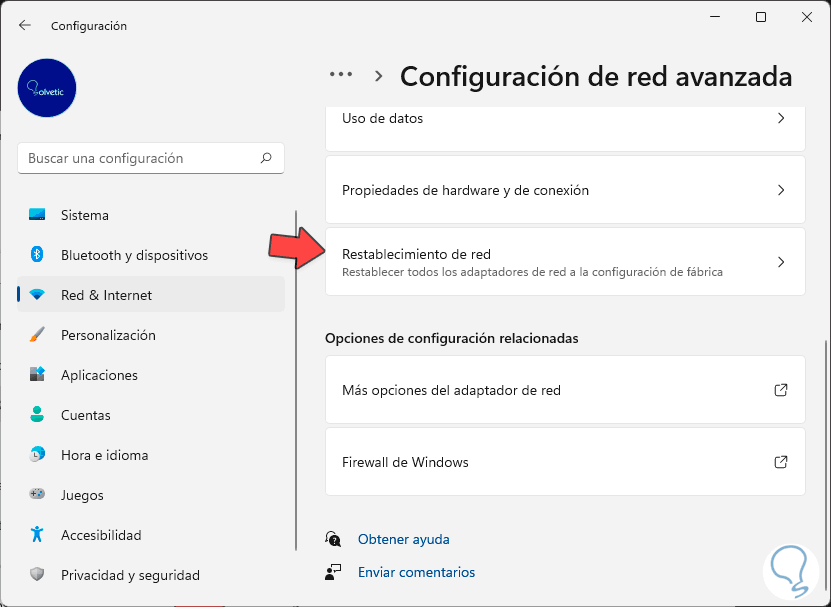
Task: Open Propiedades de hardware y de conexión chevron
Action: point(781,190)
